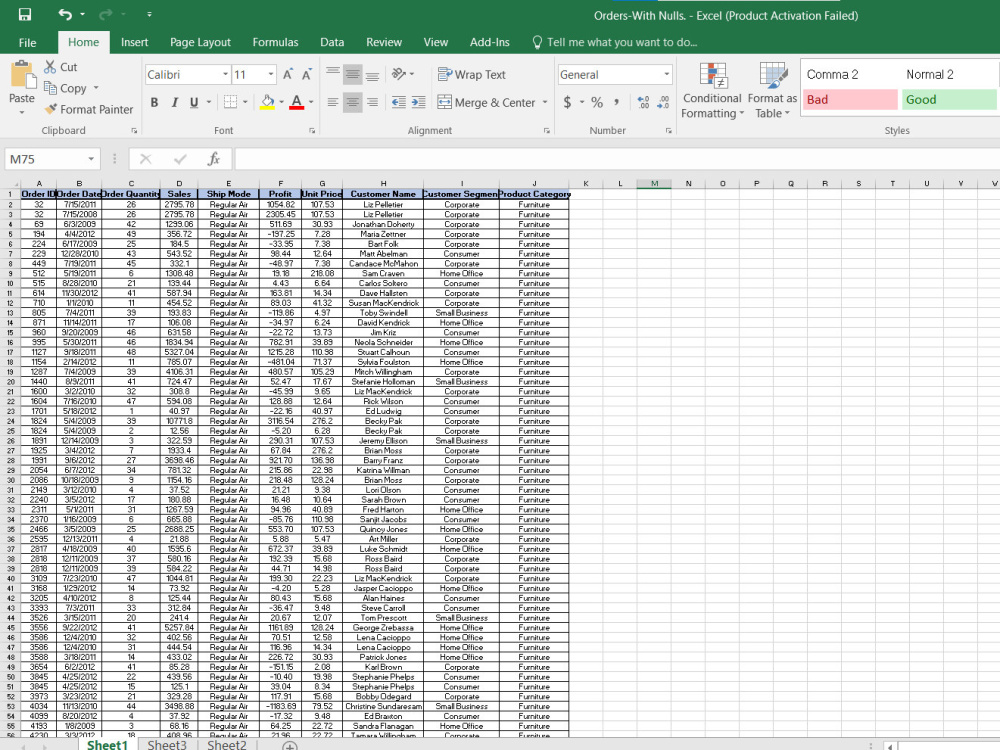Screen dimensions: 1000x750
Task: Select Bottom Align in the Alignment group
Action: 373,74
